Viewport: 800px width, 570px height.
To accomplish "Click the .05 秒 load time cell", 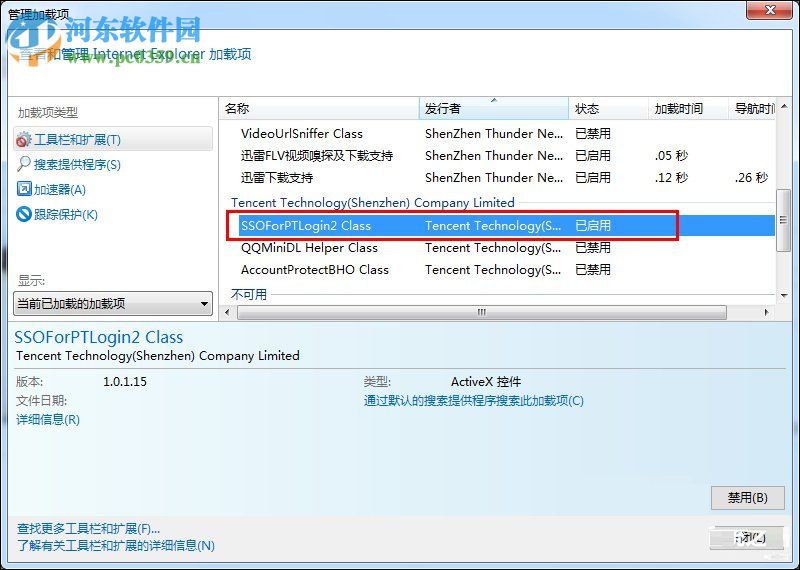I will [x=671, y=156].
